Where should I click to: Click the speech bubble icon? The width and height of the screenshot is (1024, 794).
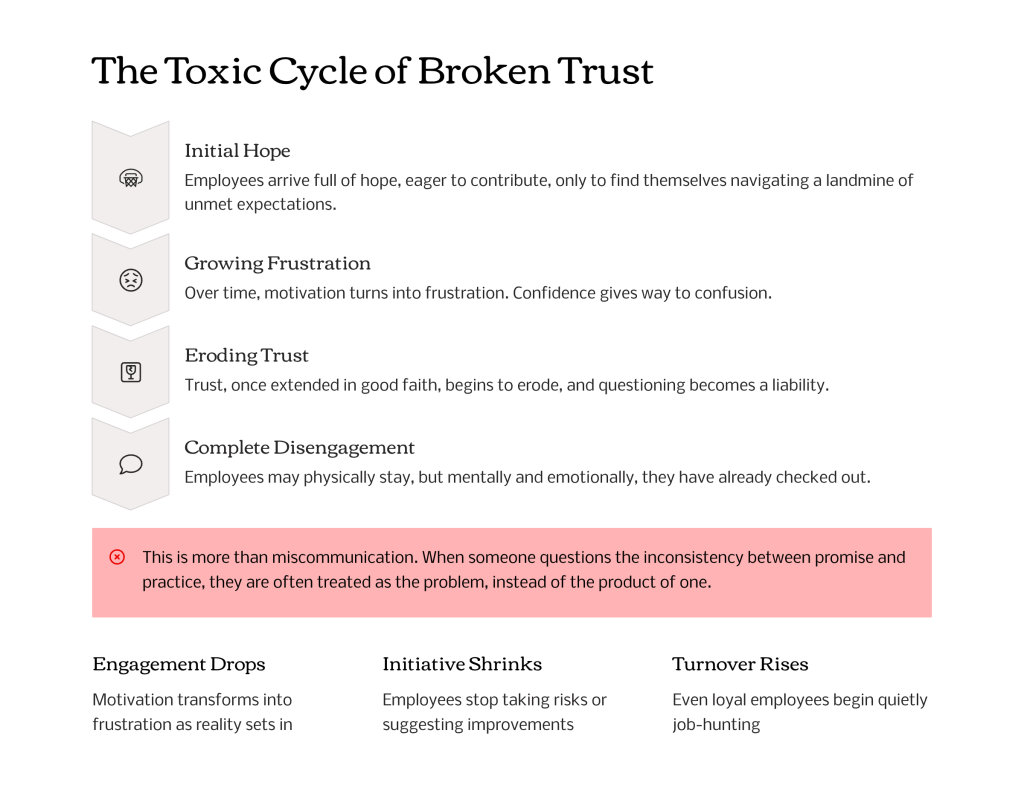(x=131, y=464)
